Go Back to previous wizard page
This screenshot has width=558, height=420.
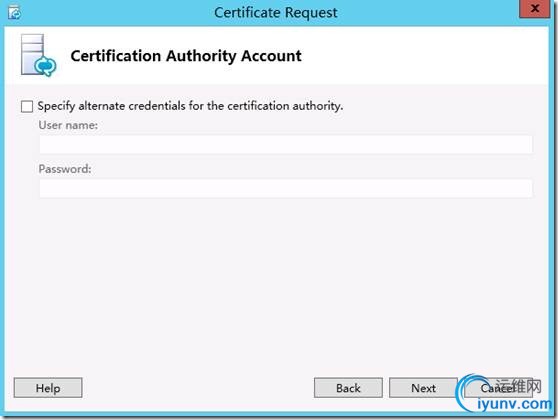point(348,388)
